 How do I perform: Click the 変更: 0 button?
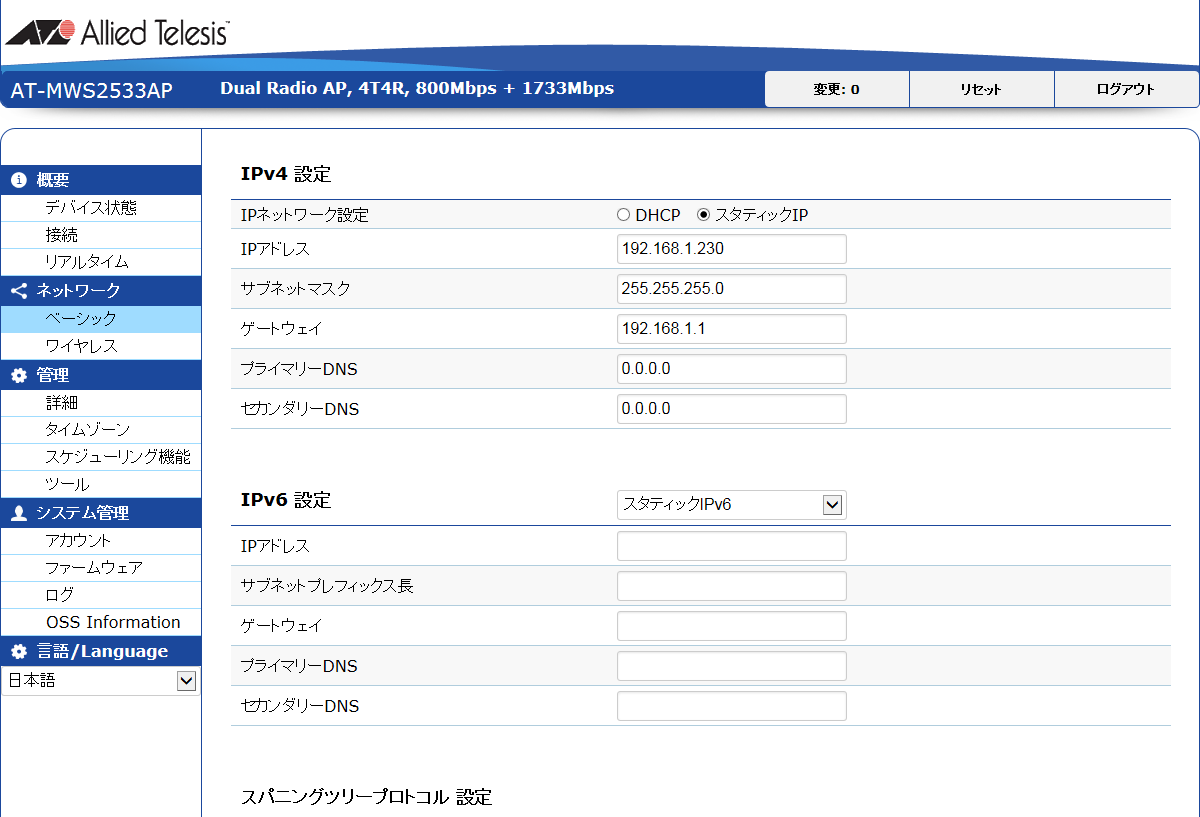click(x=837, y=89)
